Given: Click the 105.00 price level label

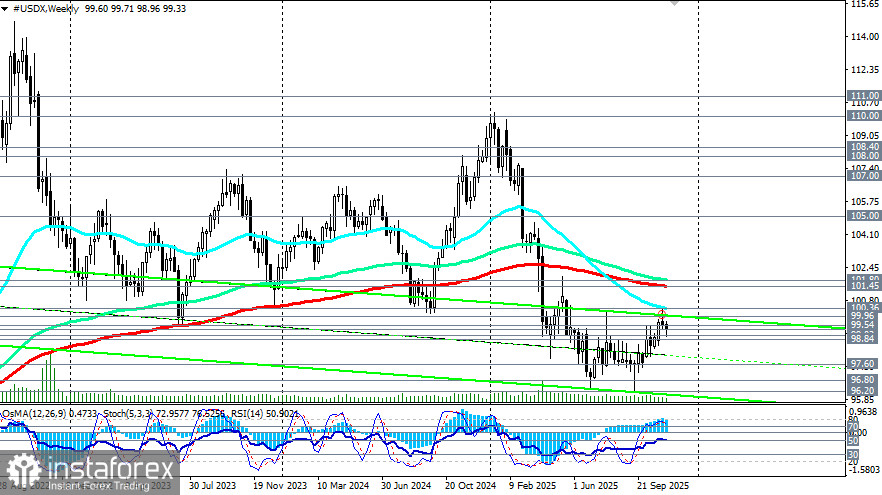Looking at the screenshot, I should 865,215.
